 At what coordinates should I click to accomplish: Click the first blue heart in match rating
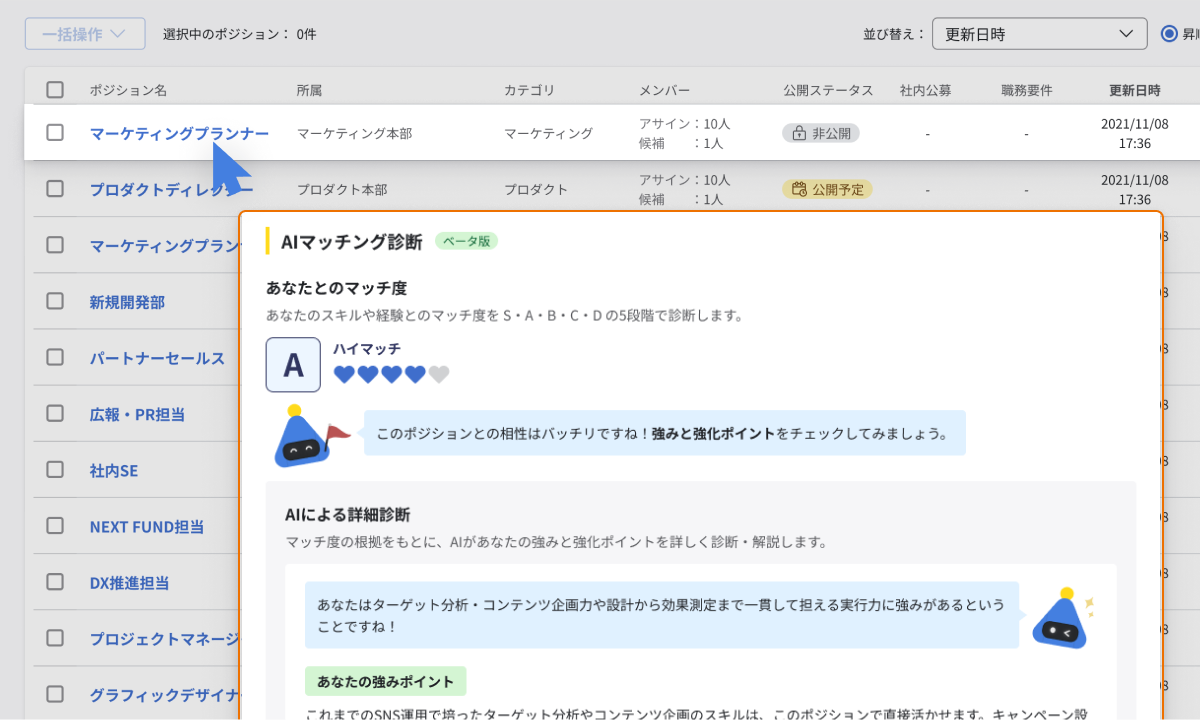tap(344, 375)
